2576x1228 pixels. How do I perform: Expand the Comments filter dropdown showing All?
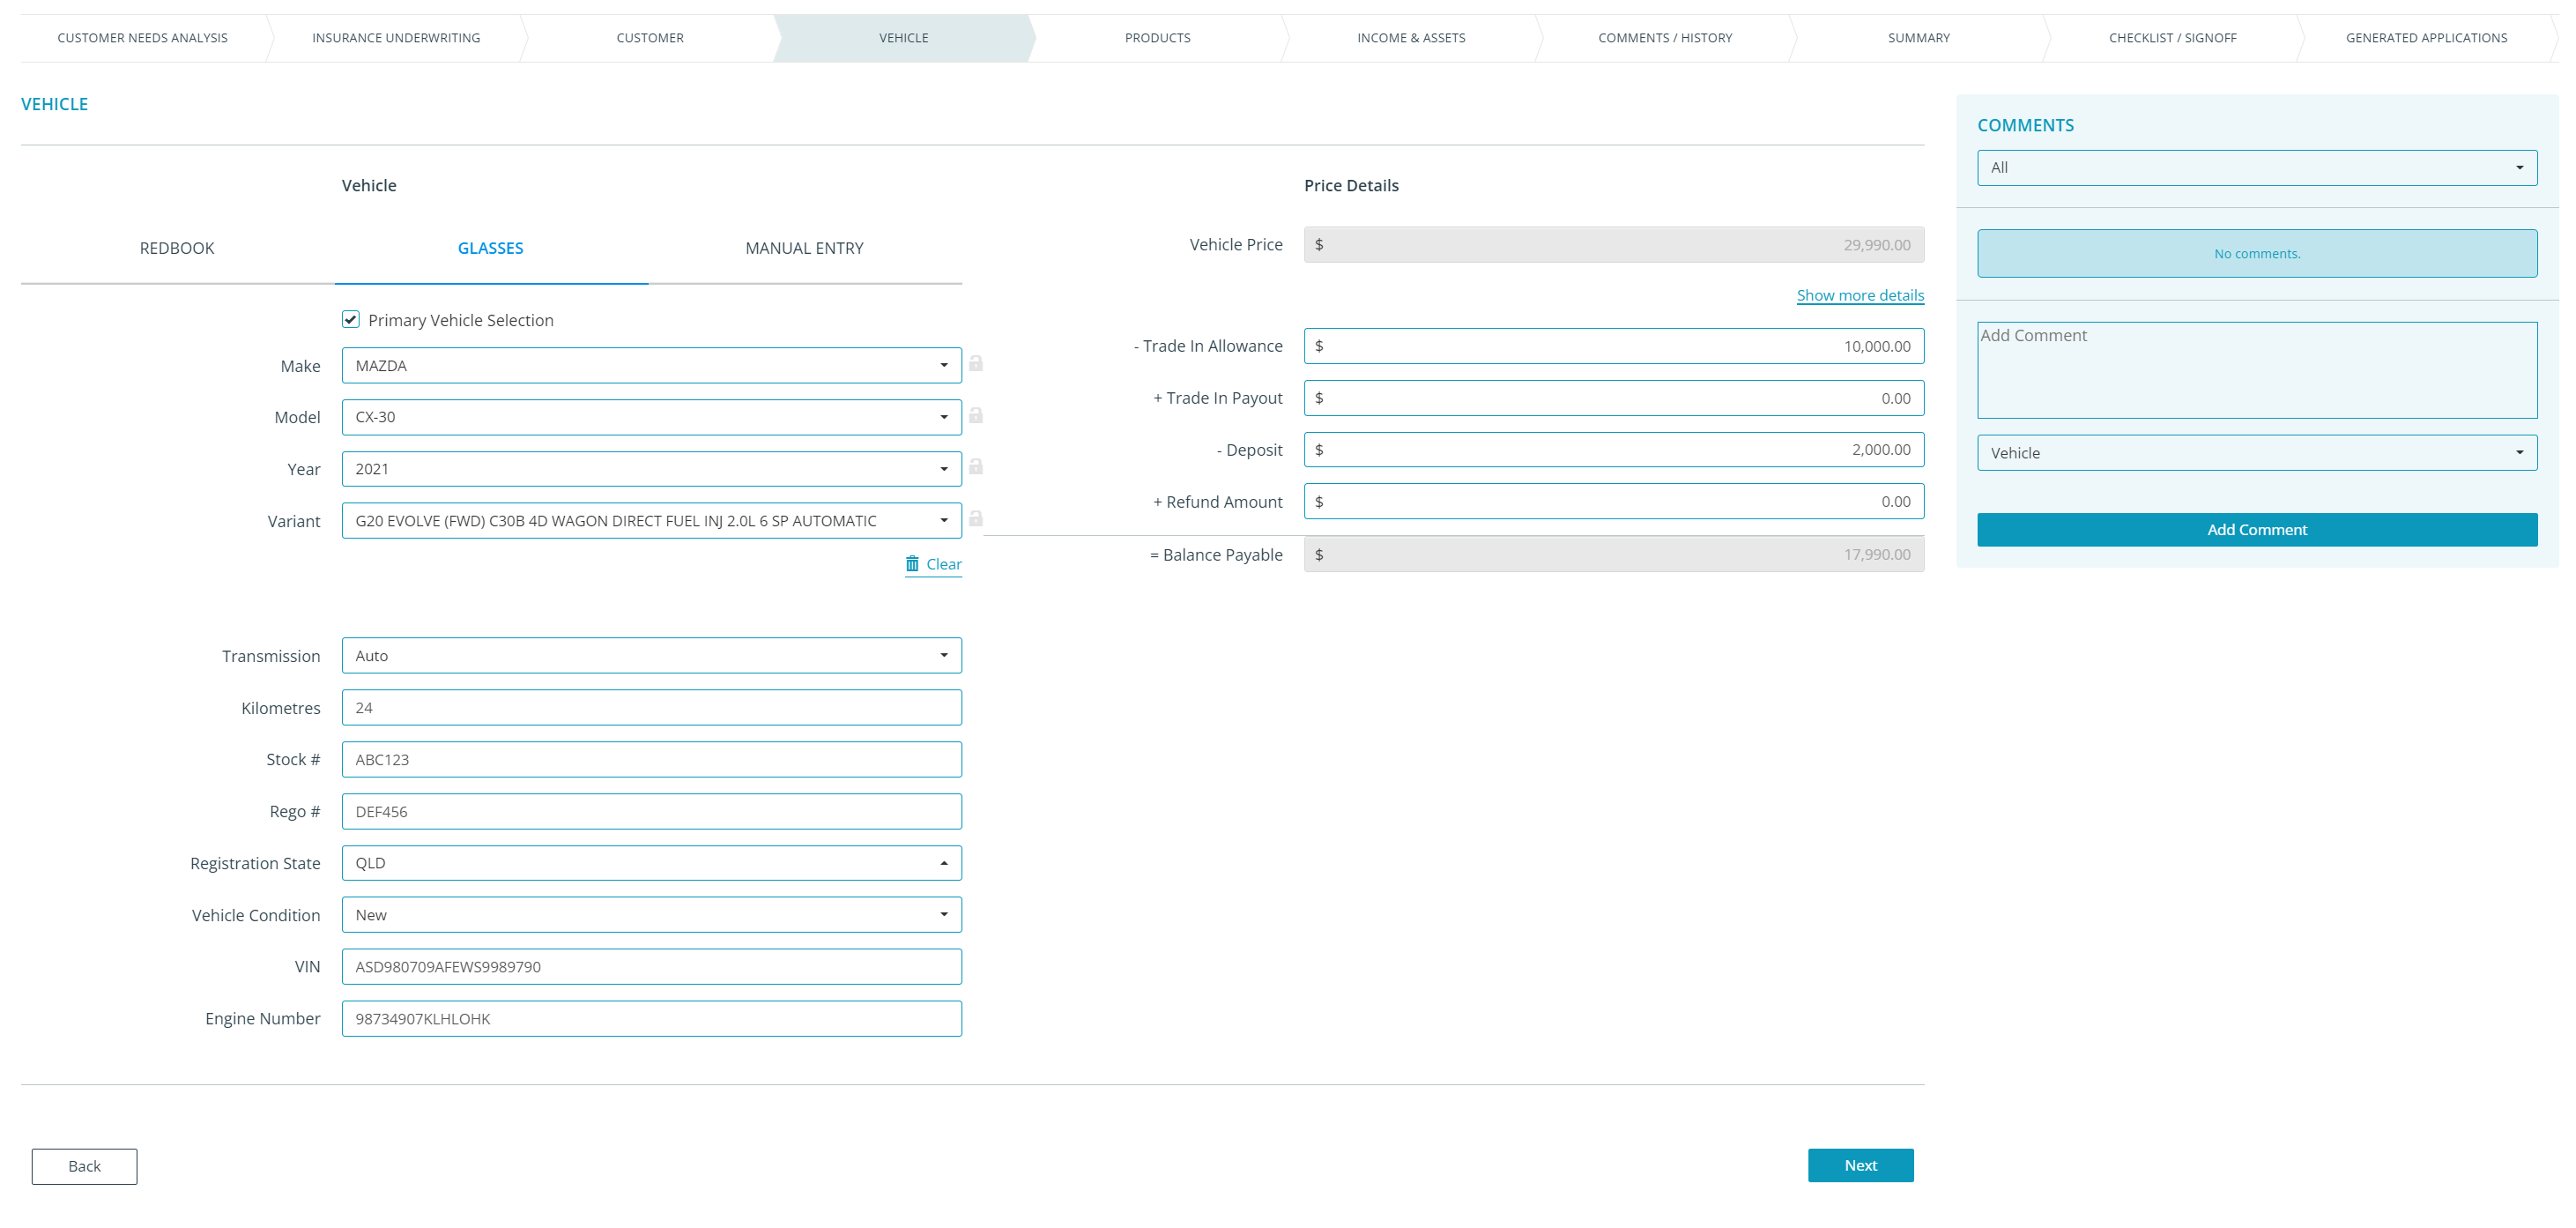[x=2256, y=168]
